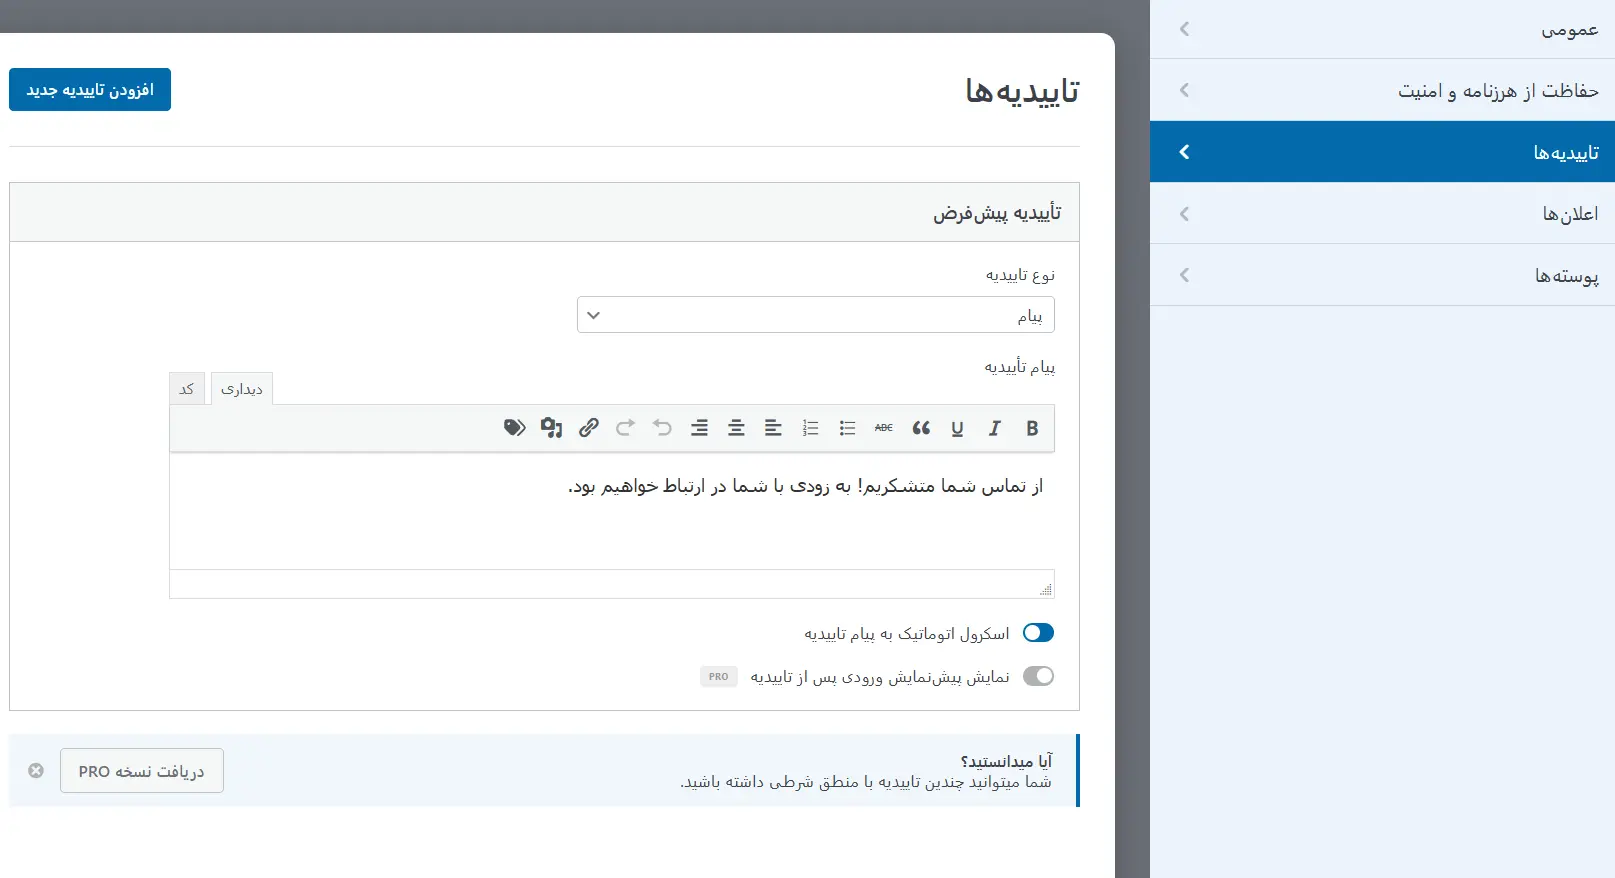Open the add media icon
1615x878 pixels.
point(551,428)
